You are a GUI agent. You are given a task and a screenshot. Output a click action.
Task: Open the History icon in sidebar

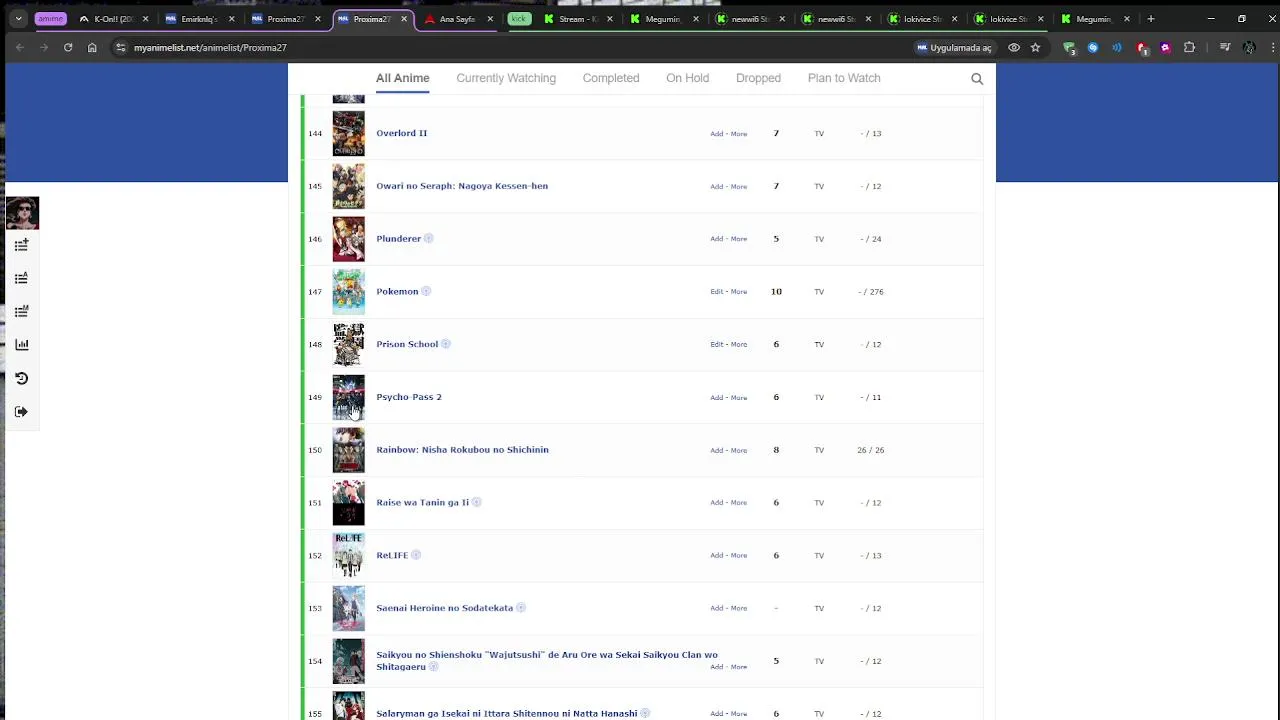point(21,378)
